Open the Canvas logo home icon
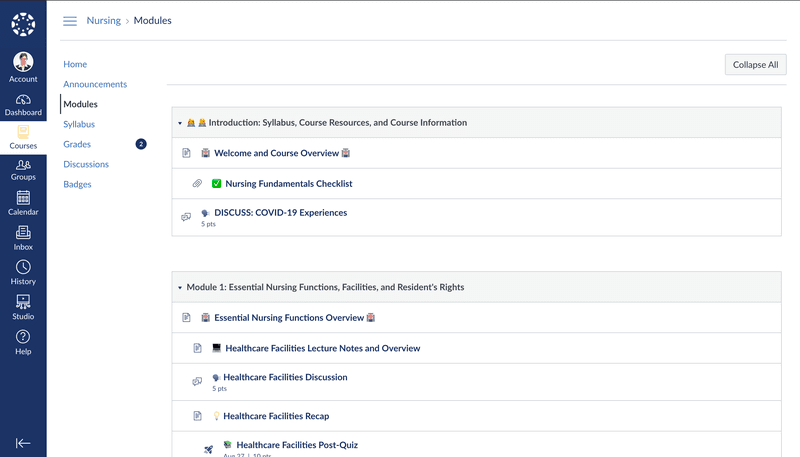This screenshot has width=800, height=457. click(23, 24)
